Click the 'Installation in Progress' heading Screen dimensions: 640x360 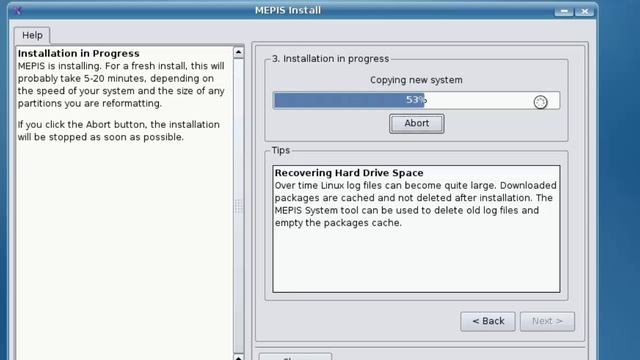point(78,53)
